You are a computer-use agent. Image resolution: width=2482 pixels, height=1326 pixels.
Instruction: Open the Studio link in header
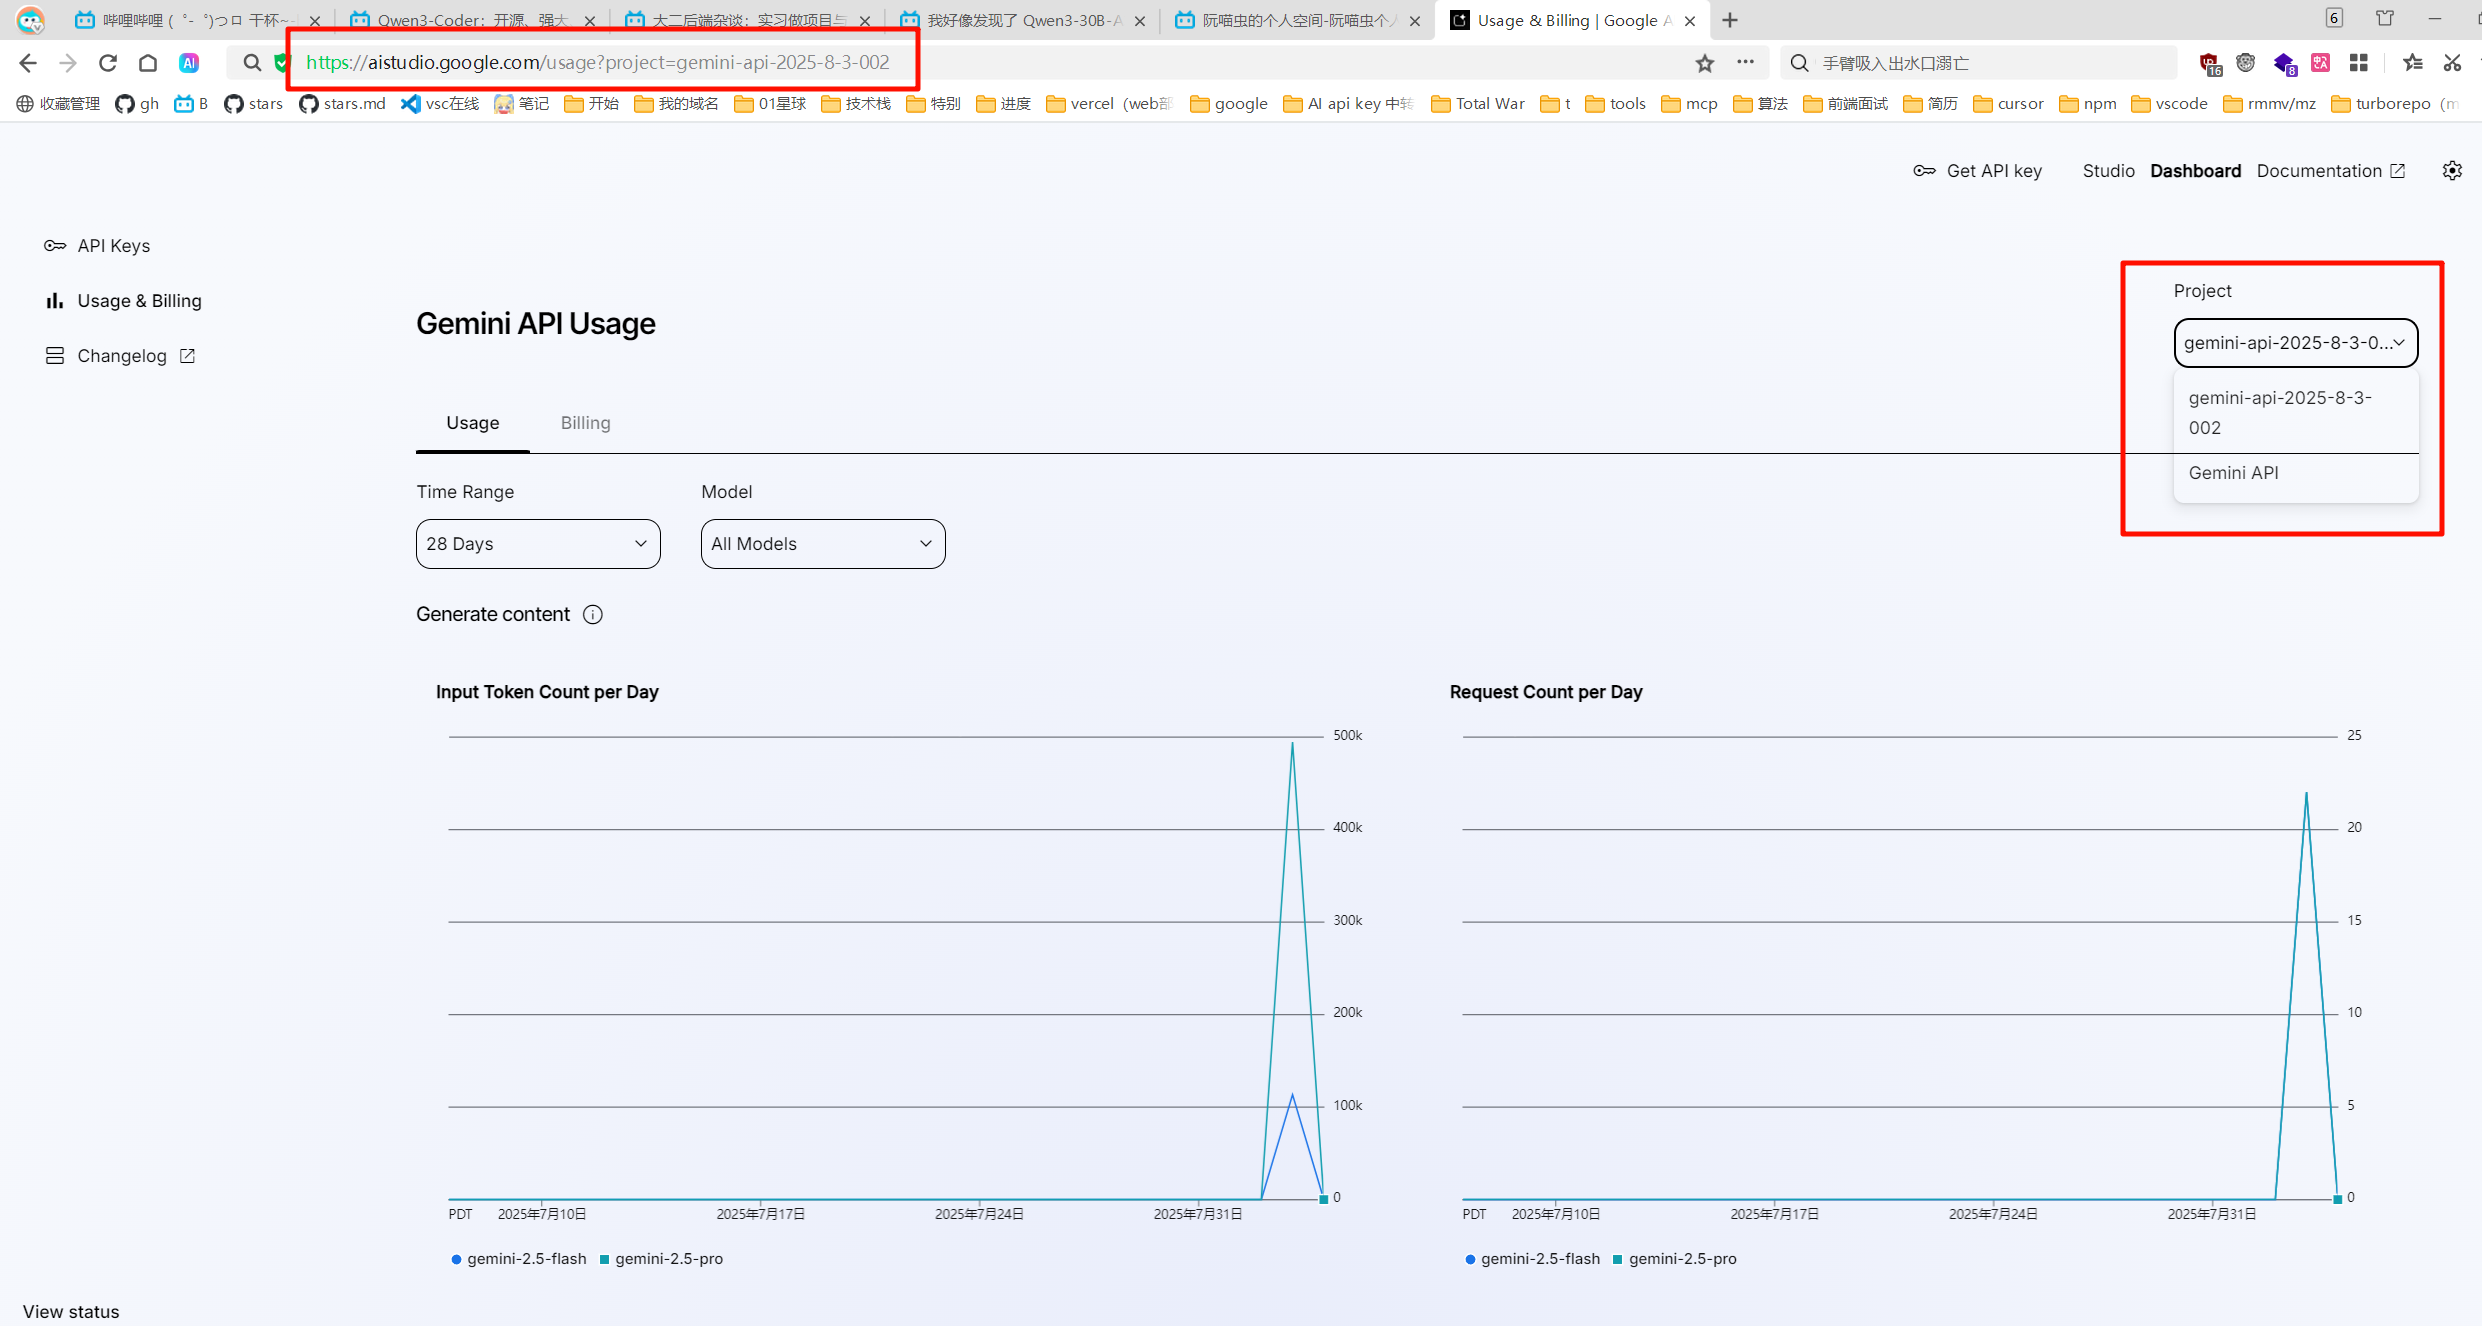click(x=2108, y=171)
